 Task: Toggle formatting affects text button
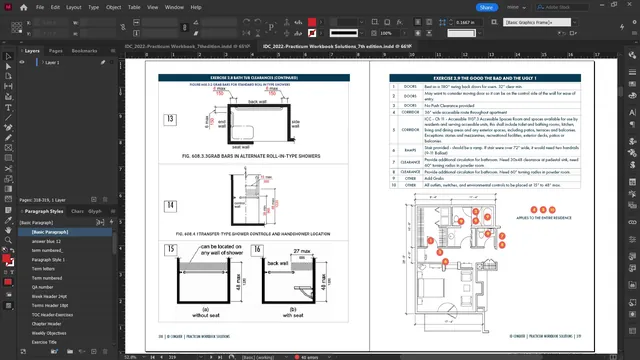coord(12,272)
